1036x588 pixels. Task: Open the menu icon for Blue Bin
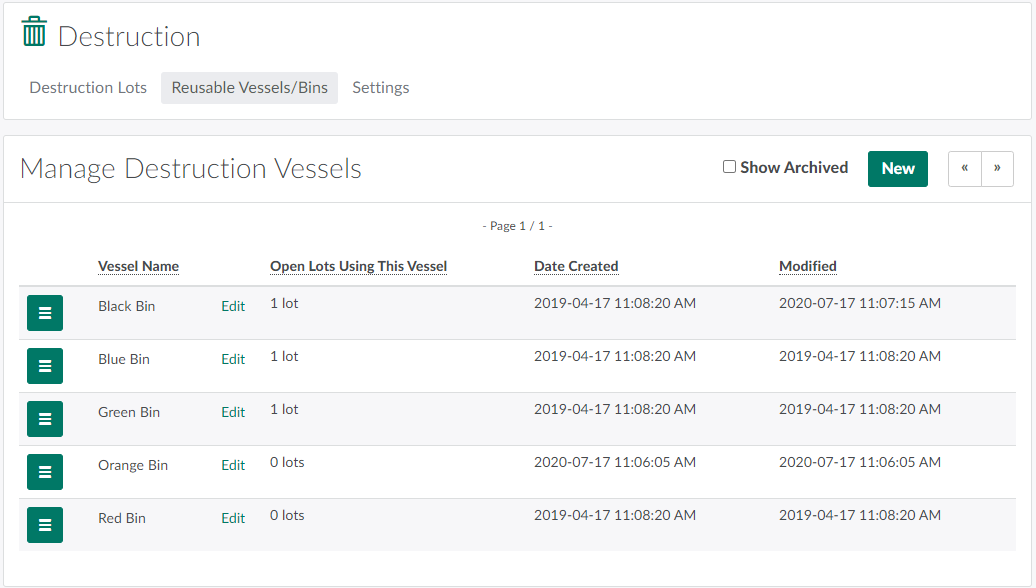click(x=45, y=366)
